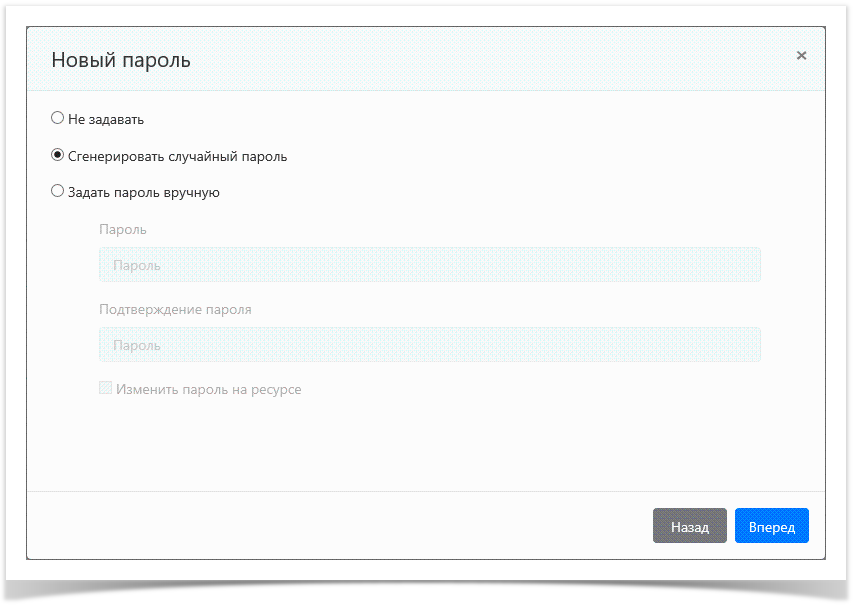Click the blue Вперед button
Screen dimensions: 860x609
771,526
